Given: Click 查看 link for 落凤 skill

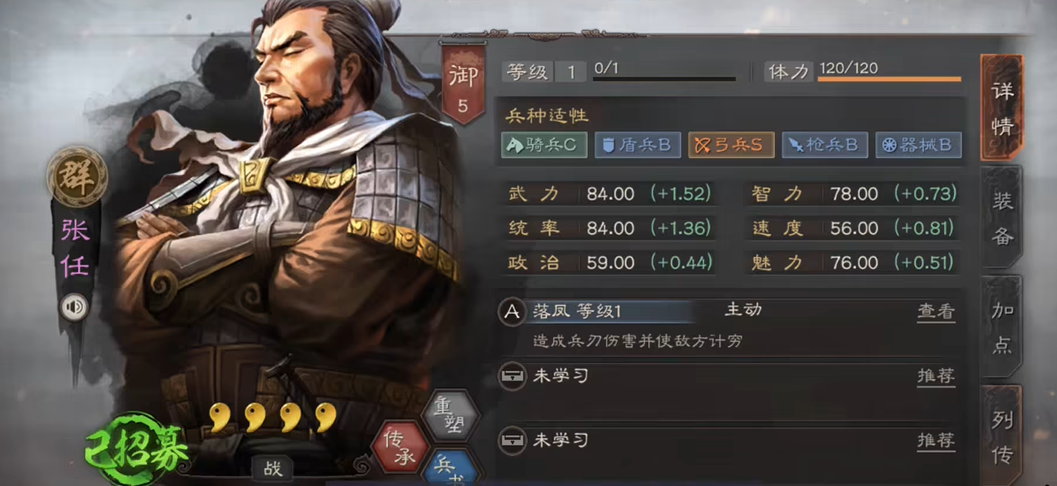Looking at the screenshot, I should pos(936,311).
